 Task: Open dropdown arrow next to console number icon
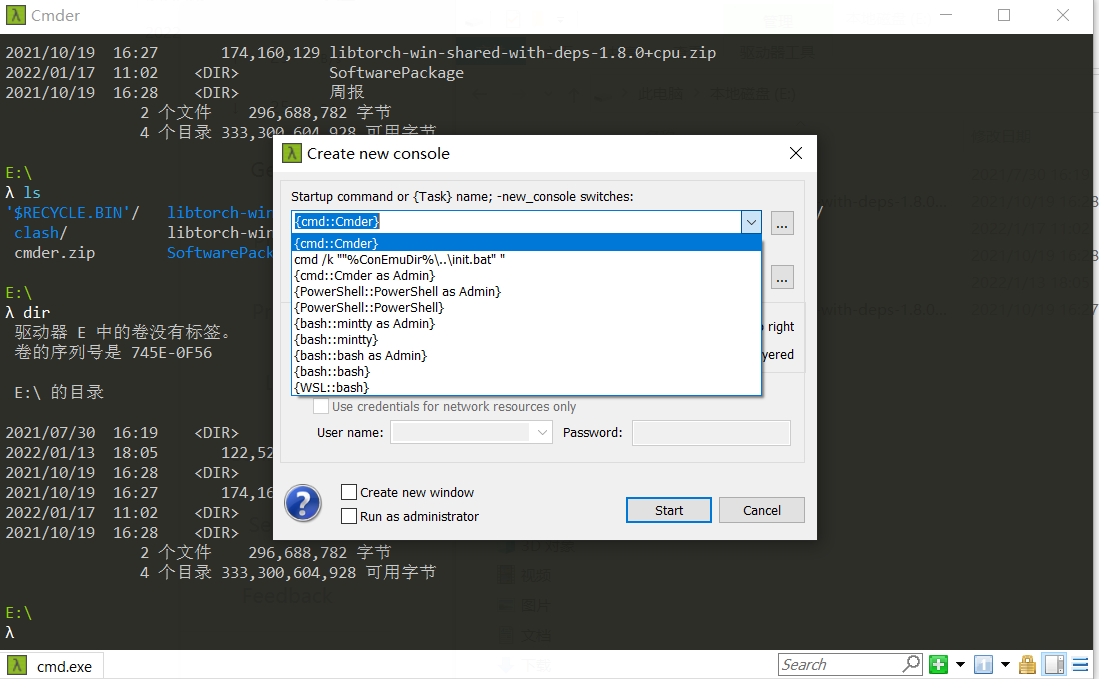(1005, 664)
